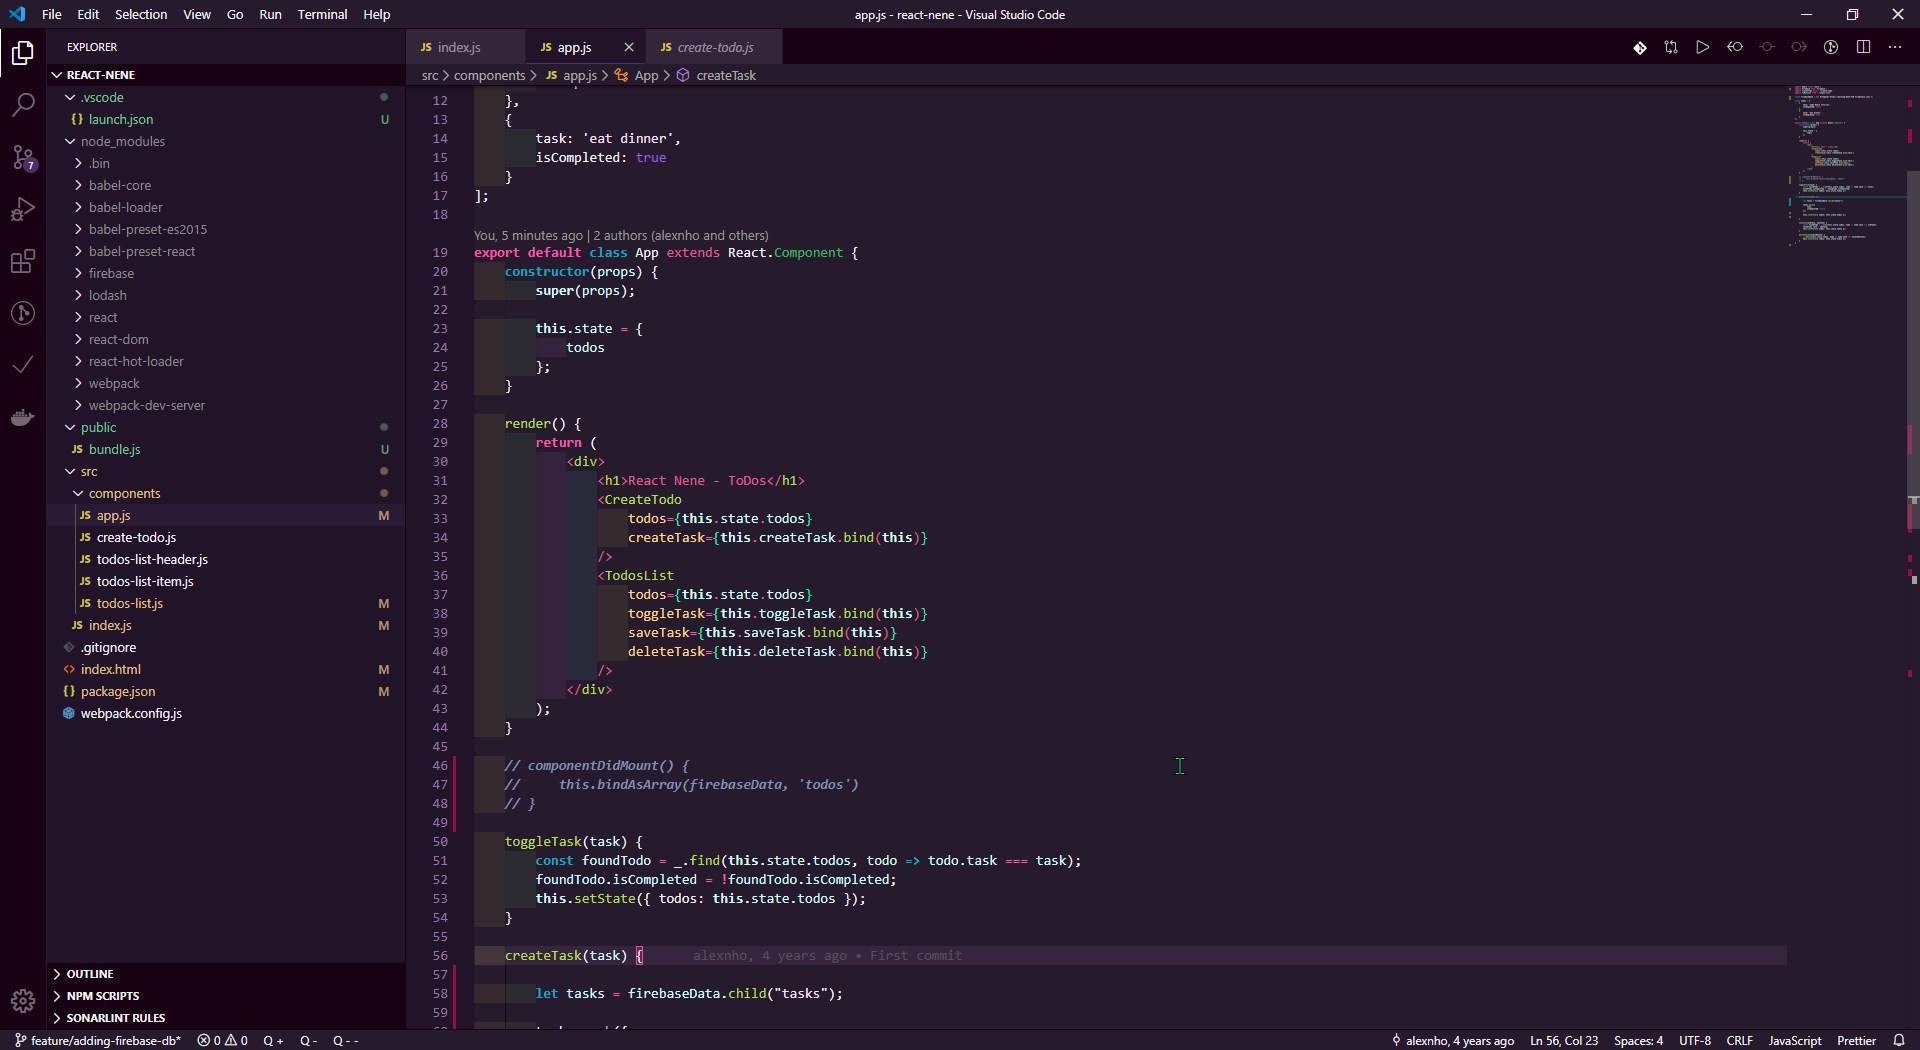The image size is (1920, 1050).
Task: Click the VS Code logo icon
Action: (x=17, y=14)
